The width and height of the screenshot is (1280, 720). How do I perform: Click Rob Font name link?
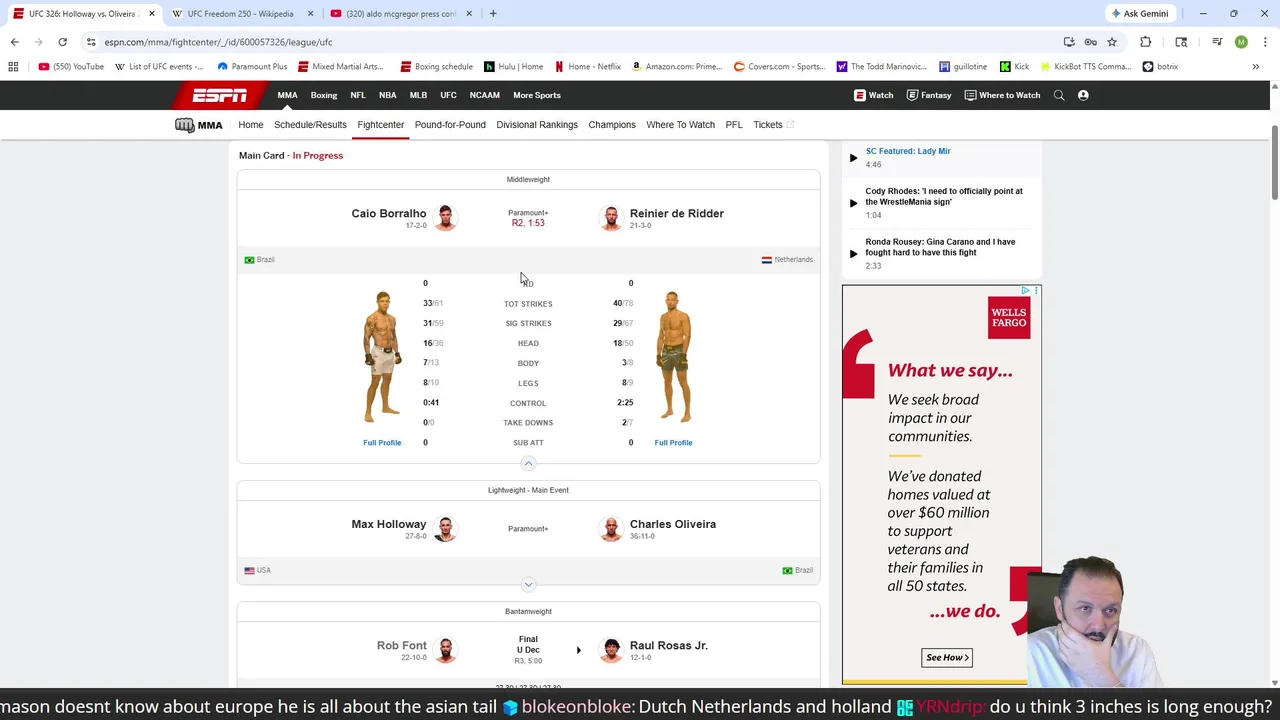tap(402, 645)
